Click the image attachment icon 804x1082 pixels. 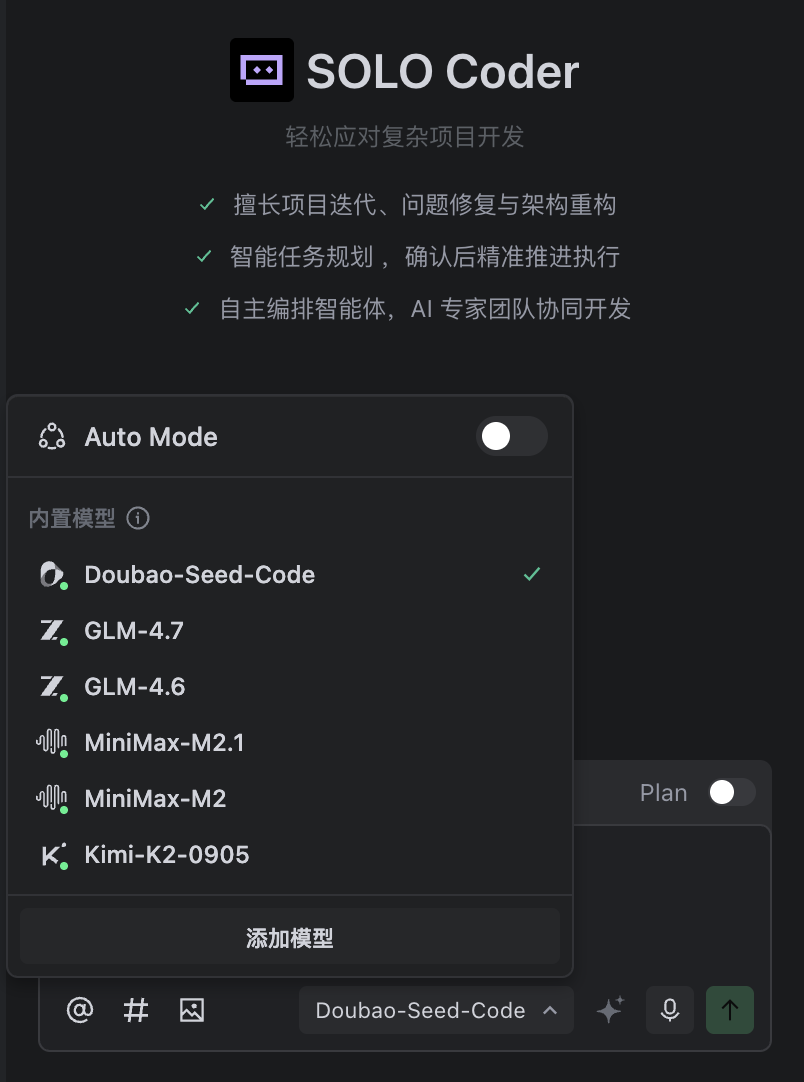(x=192, y=1010)
